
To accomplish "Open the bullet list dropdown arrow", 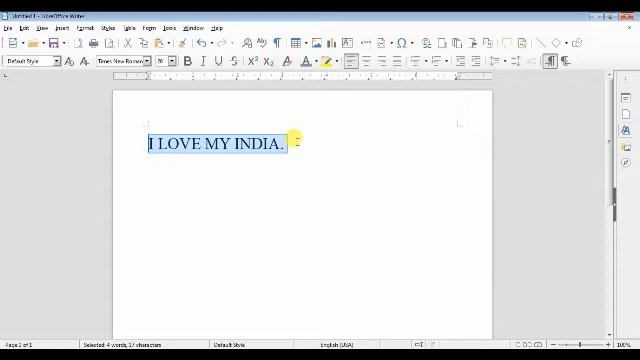I will tap(426, 61).
